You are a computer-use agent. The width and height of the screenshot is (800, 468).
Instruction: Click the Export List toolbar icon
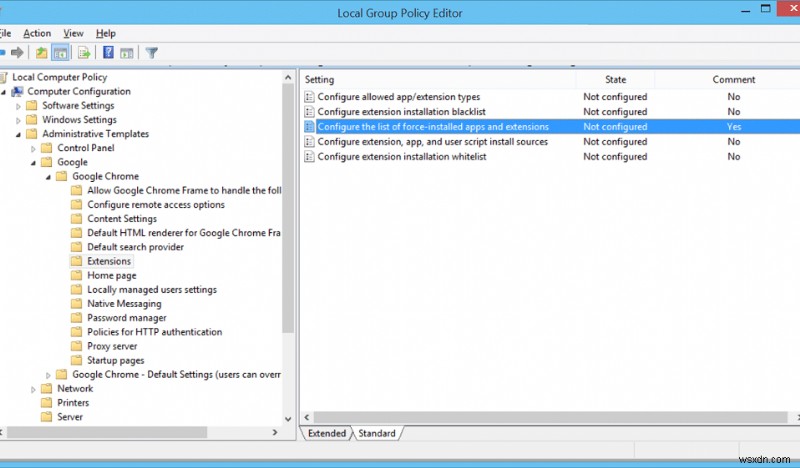84,53
